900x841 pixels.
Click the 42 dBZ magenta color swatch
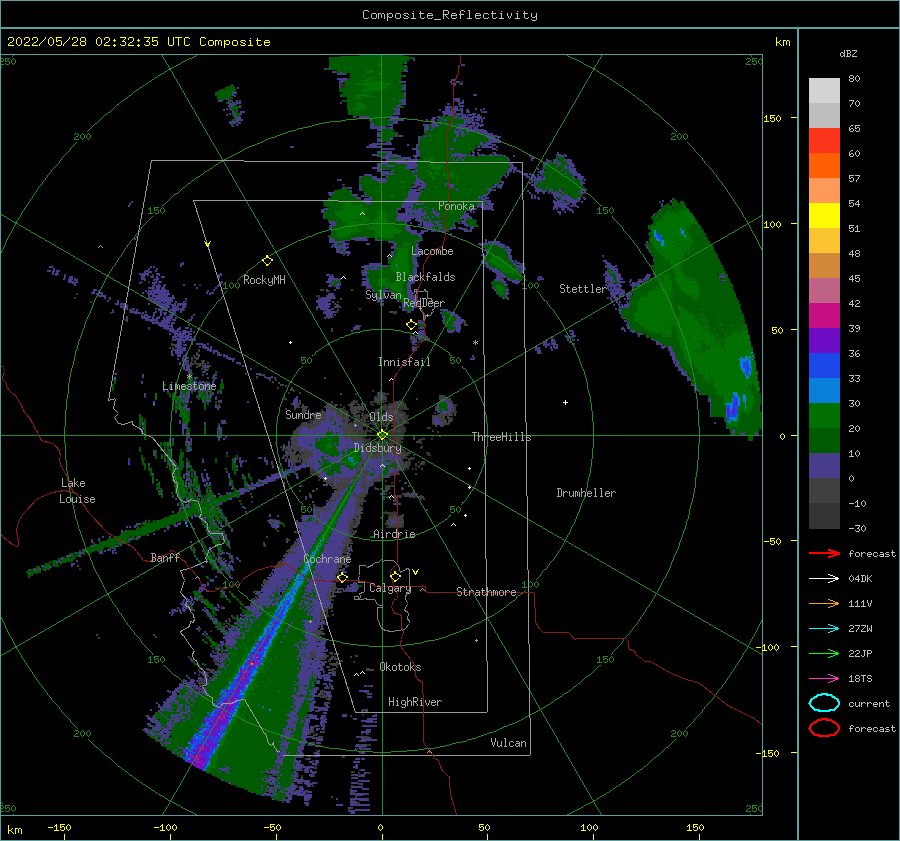pos(824,316)
